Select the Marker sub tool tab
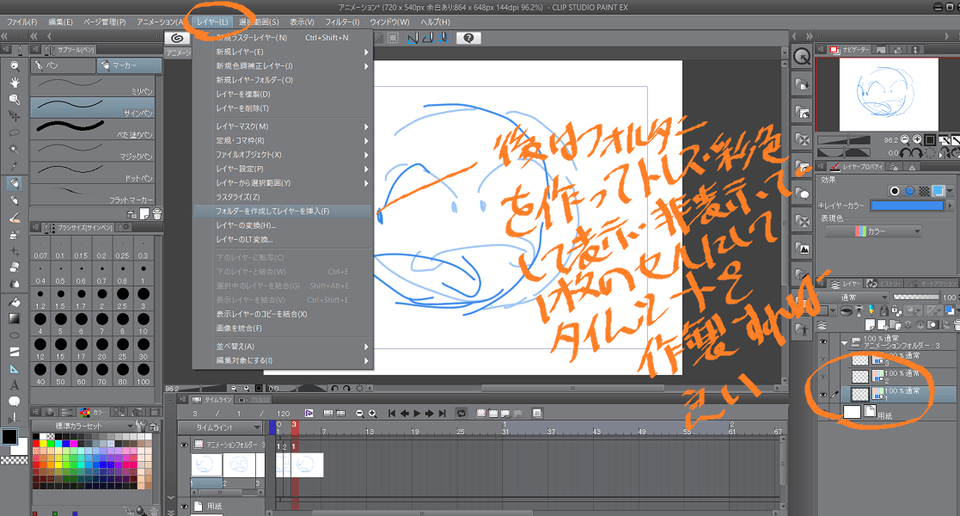This screenshot has height=516, width=960. click(x=127, y=66)
